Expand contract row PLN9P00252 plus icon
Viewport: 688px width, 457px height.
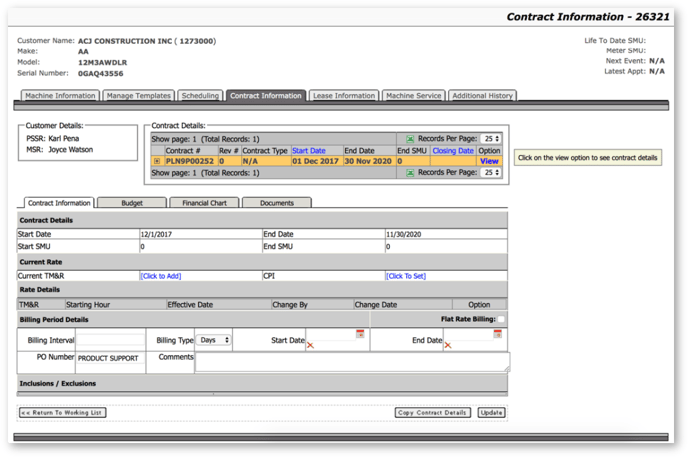coord(157,161)
